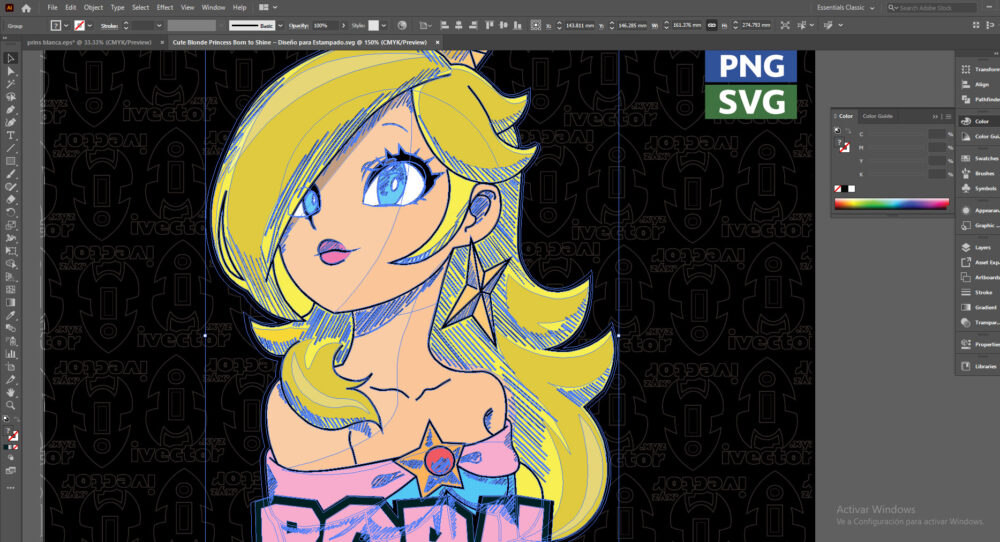Click the Home icon
The width and height of the screenshot is (1000, 542).
(26, 8)
